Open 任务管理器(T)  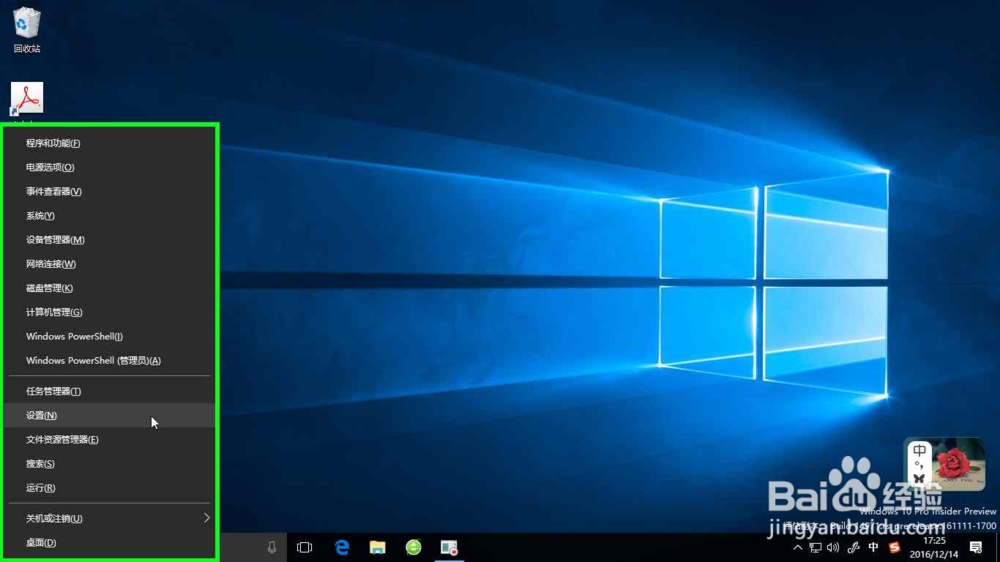point(109,391)
